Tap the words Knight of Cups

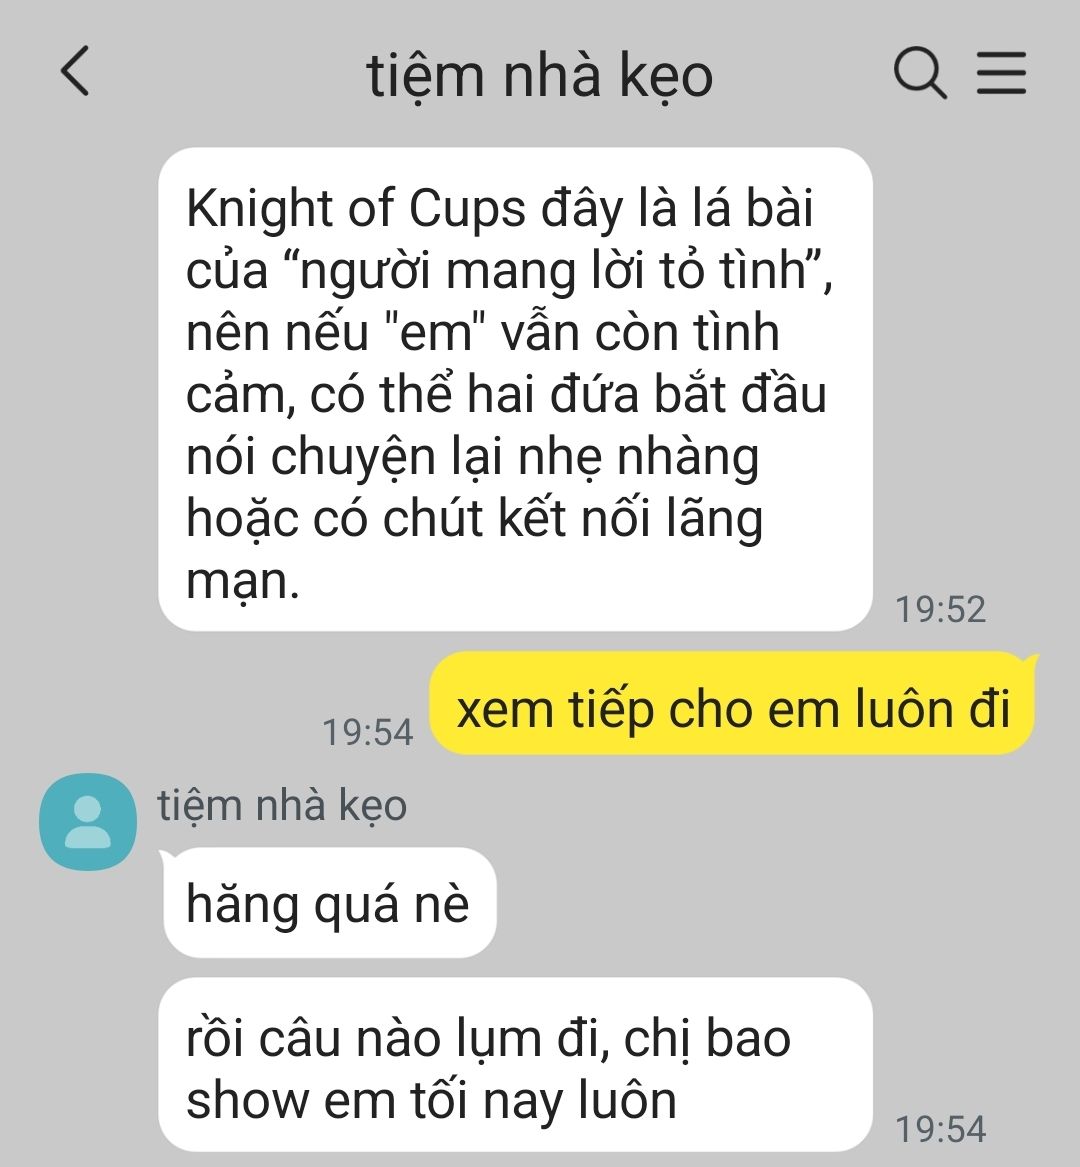(x=357, y=208)
